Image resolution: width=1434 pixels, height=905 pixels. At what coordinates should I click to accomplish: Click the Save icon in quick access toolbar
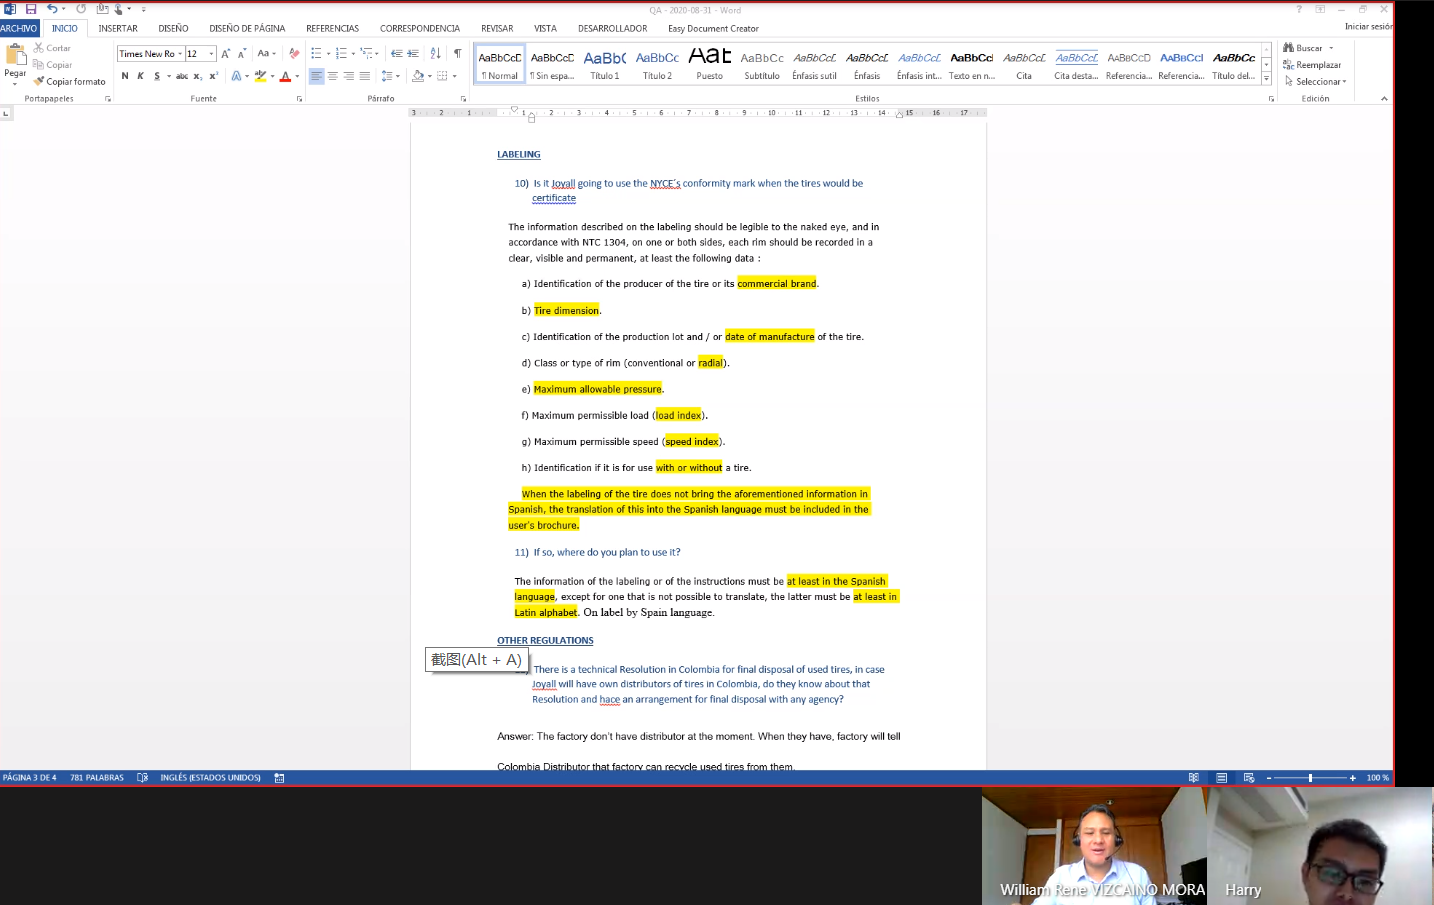pyautogui.click(x=31, y=9)
